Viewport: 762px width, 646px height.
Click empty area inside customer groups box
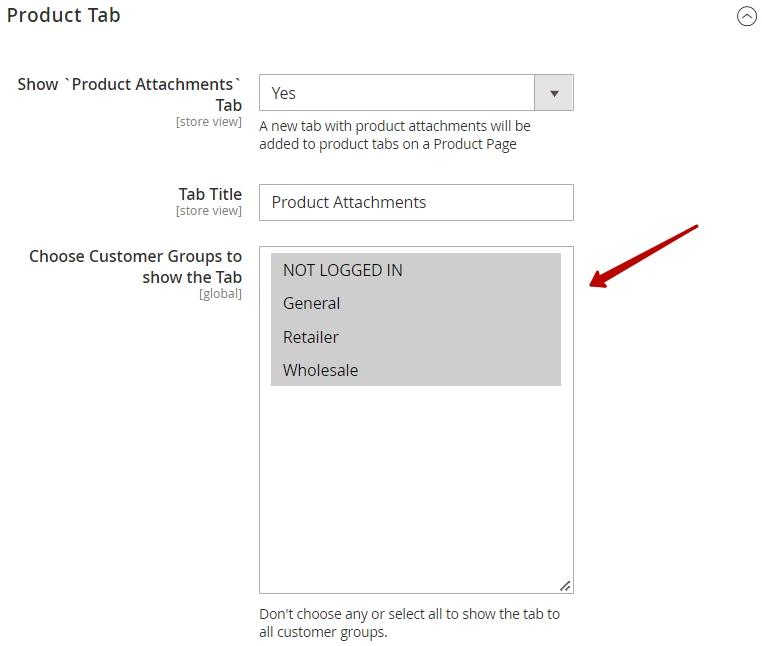(416, 486)
